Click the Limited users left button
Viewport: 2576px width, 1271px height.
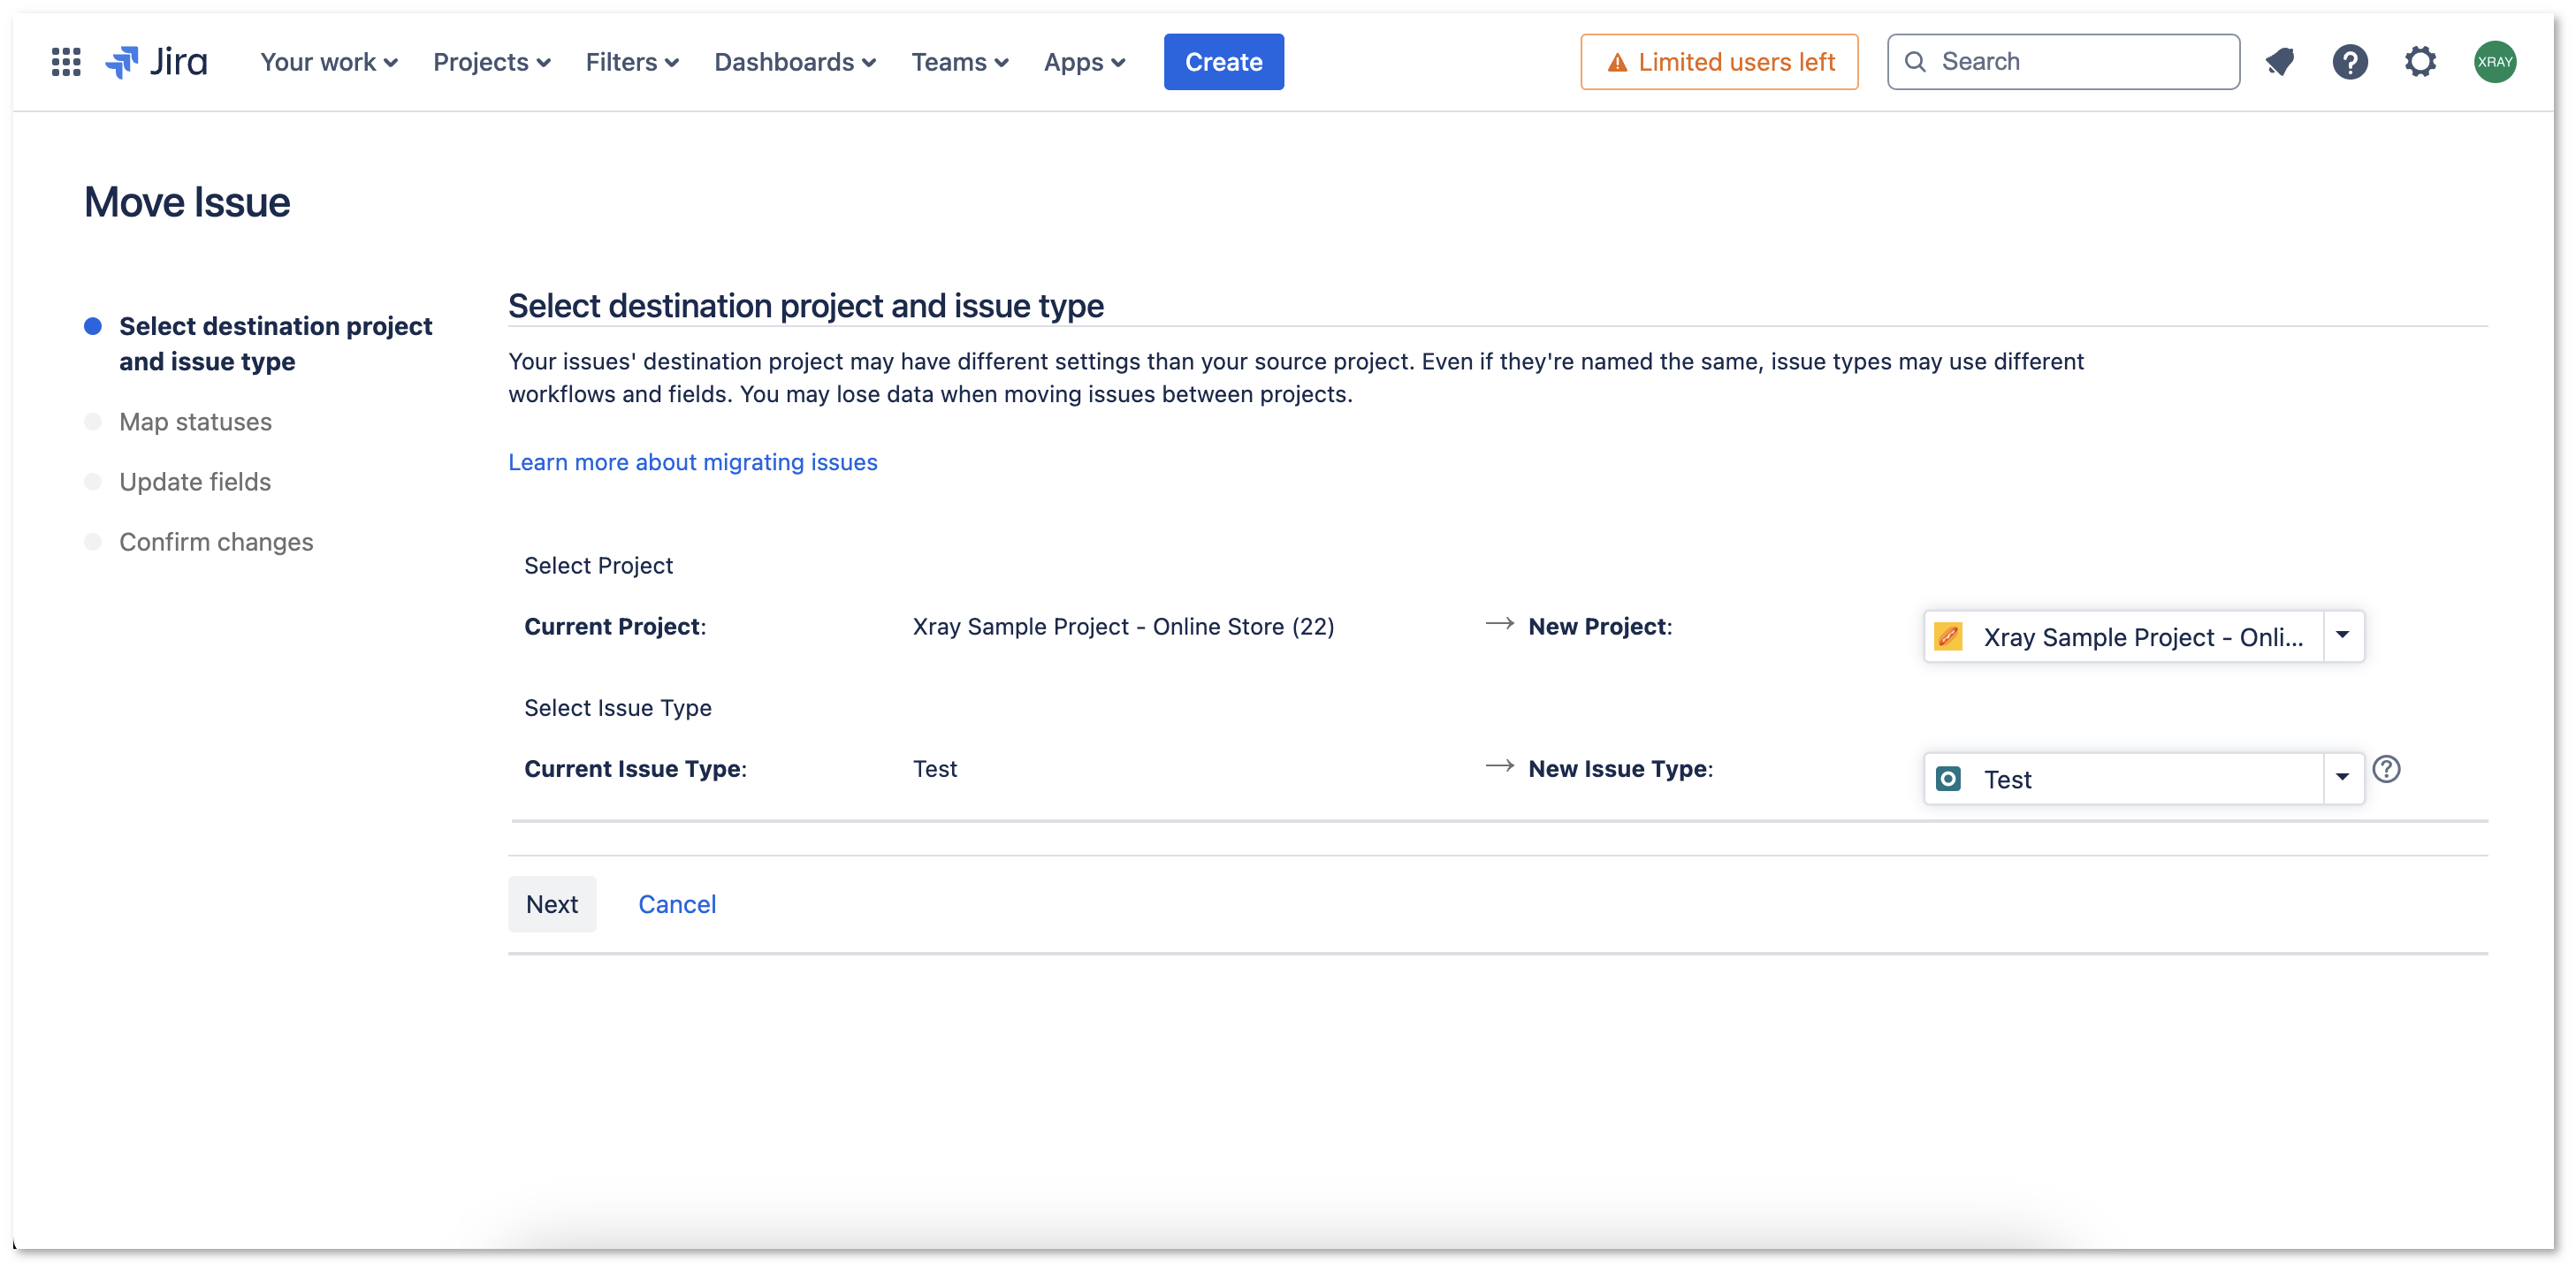(1719, 62)
